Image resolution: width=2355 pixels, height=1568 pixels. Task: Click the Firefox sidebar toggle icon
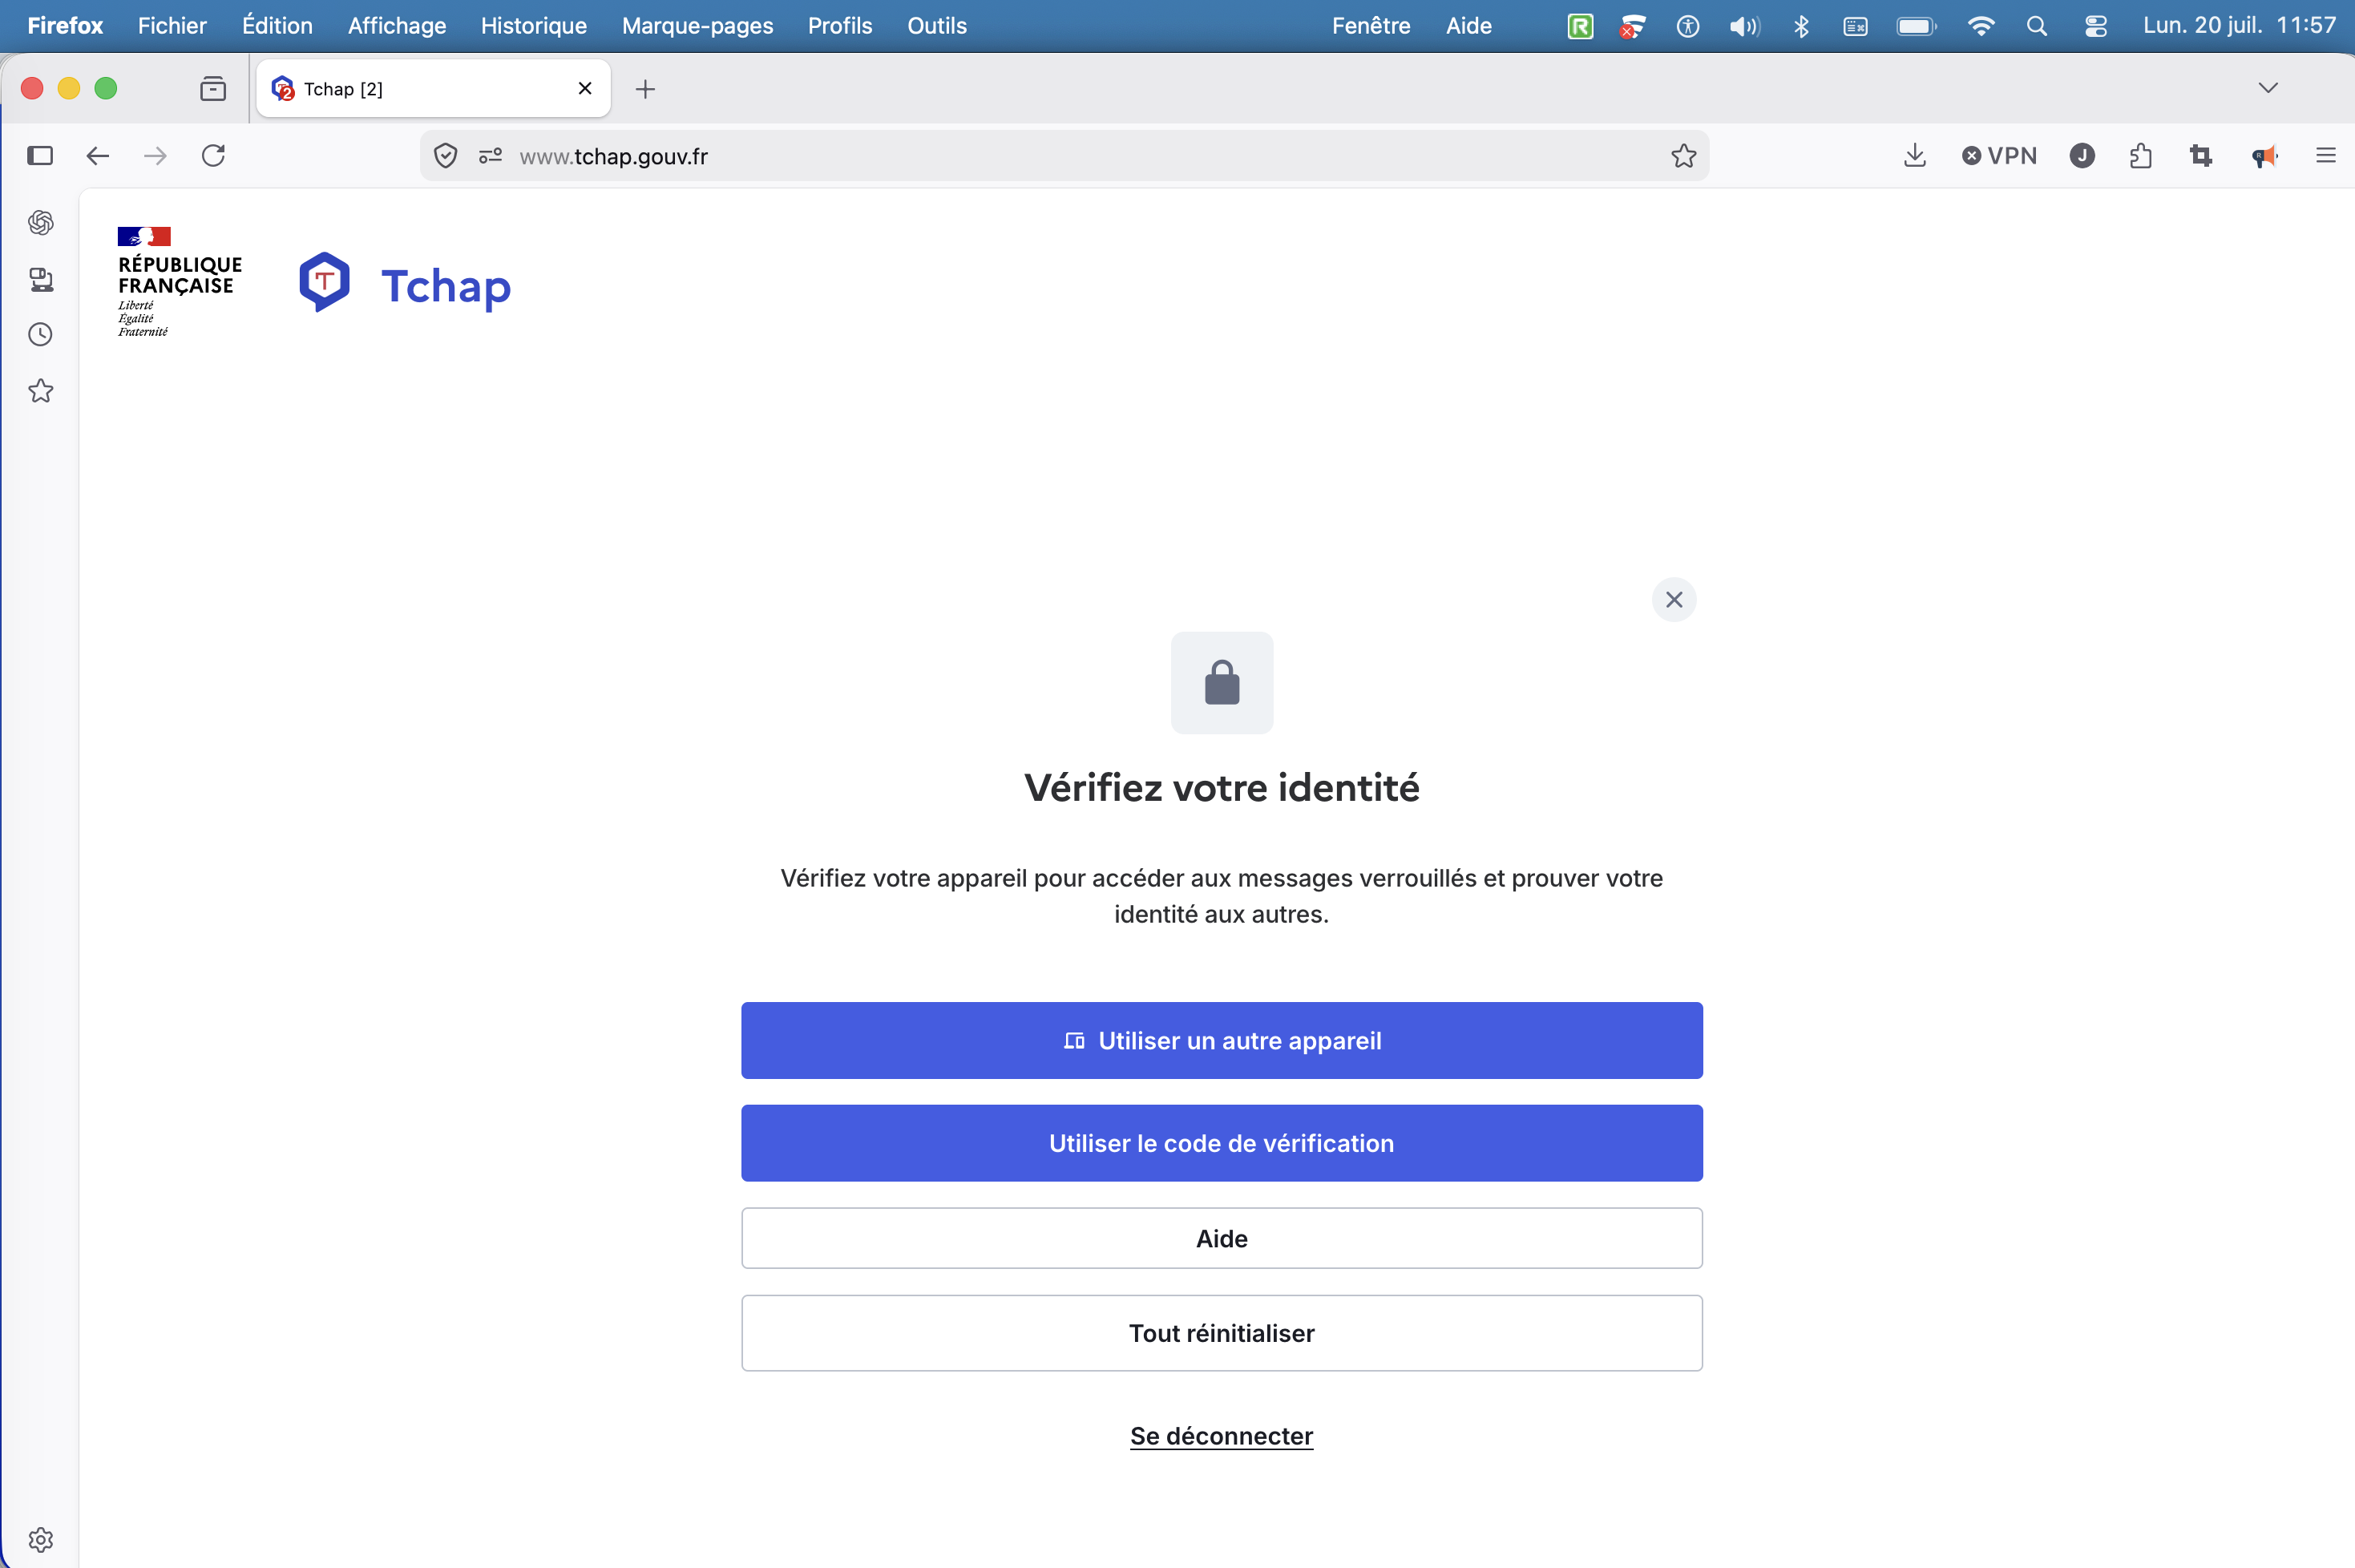pyautogui.click(x=40, y=156)
